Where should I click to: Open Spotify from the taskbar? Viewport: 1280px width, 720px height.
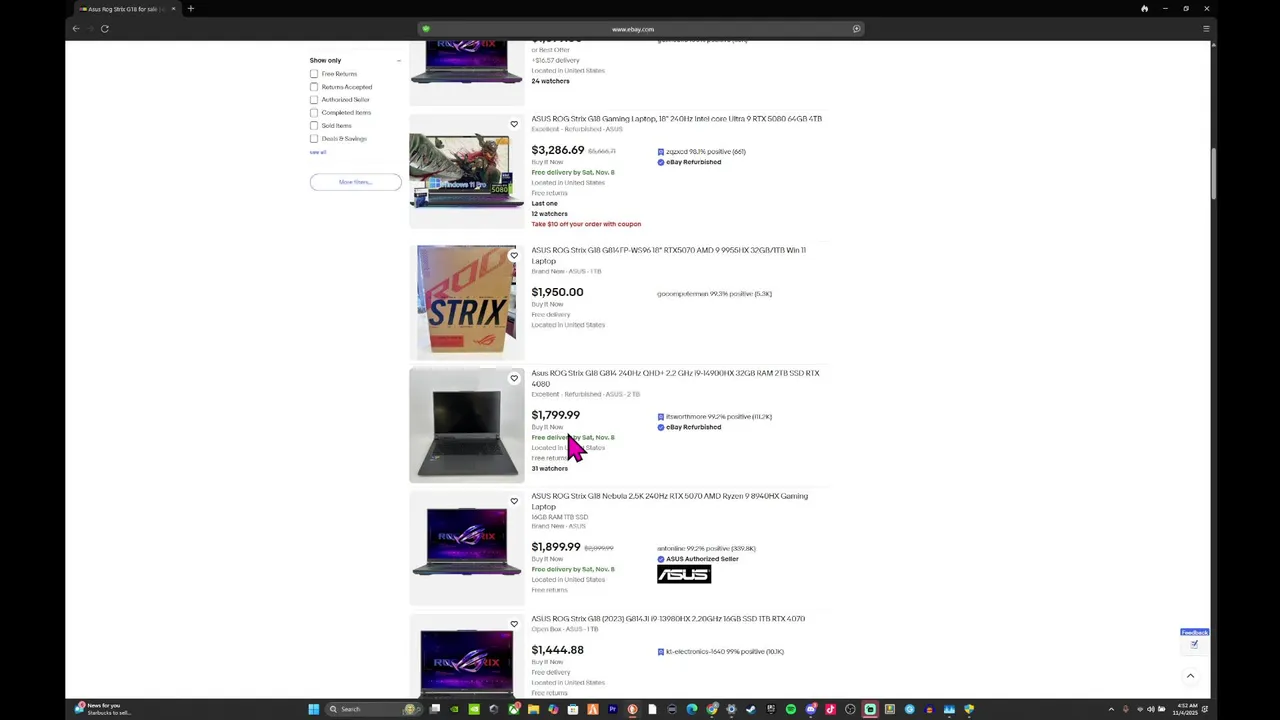(791, 709)
